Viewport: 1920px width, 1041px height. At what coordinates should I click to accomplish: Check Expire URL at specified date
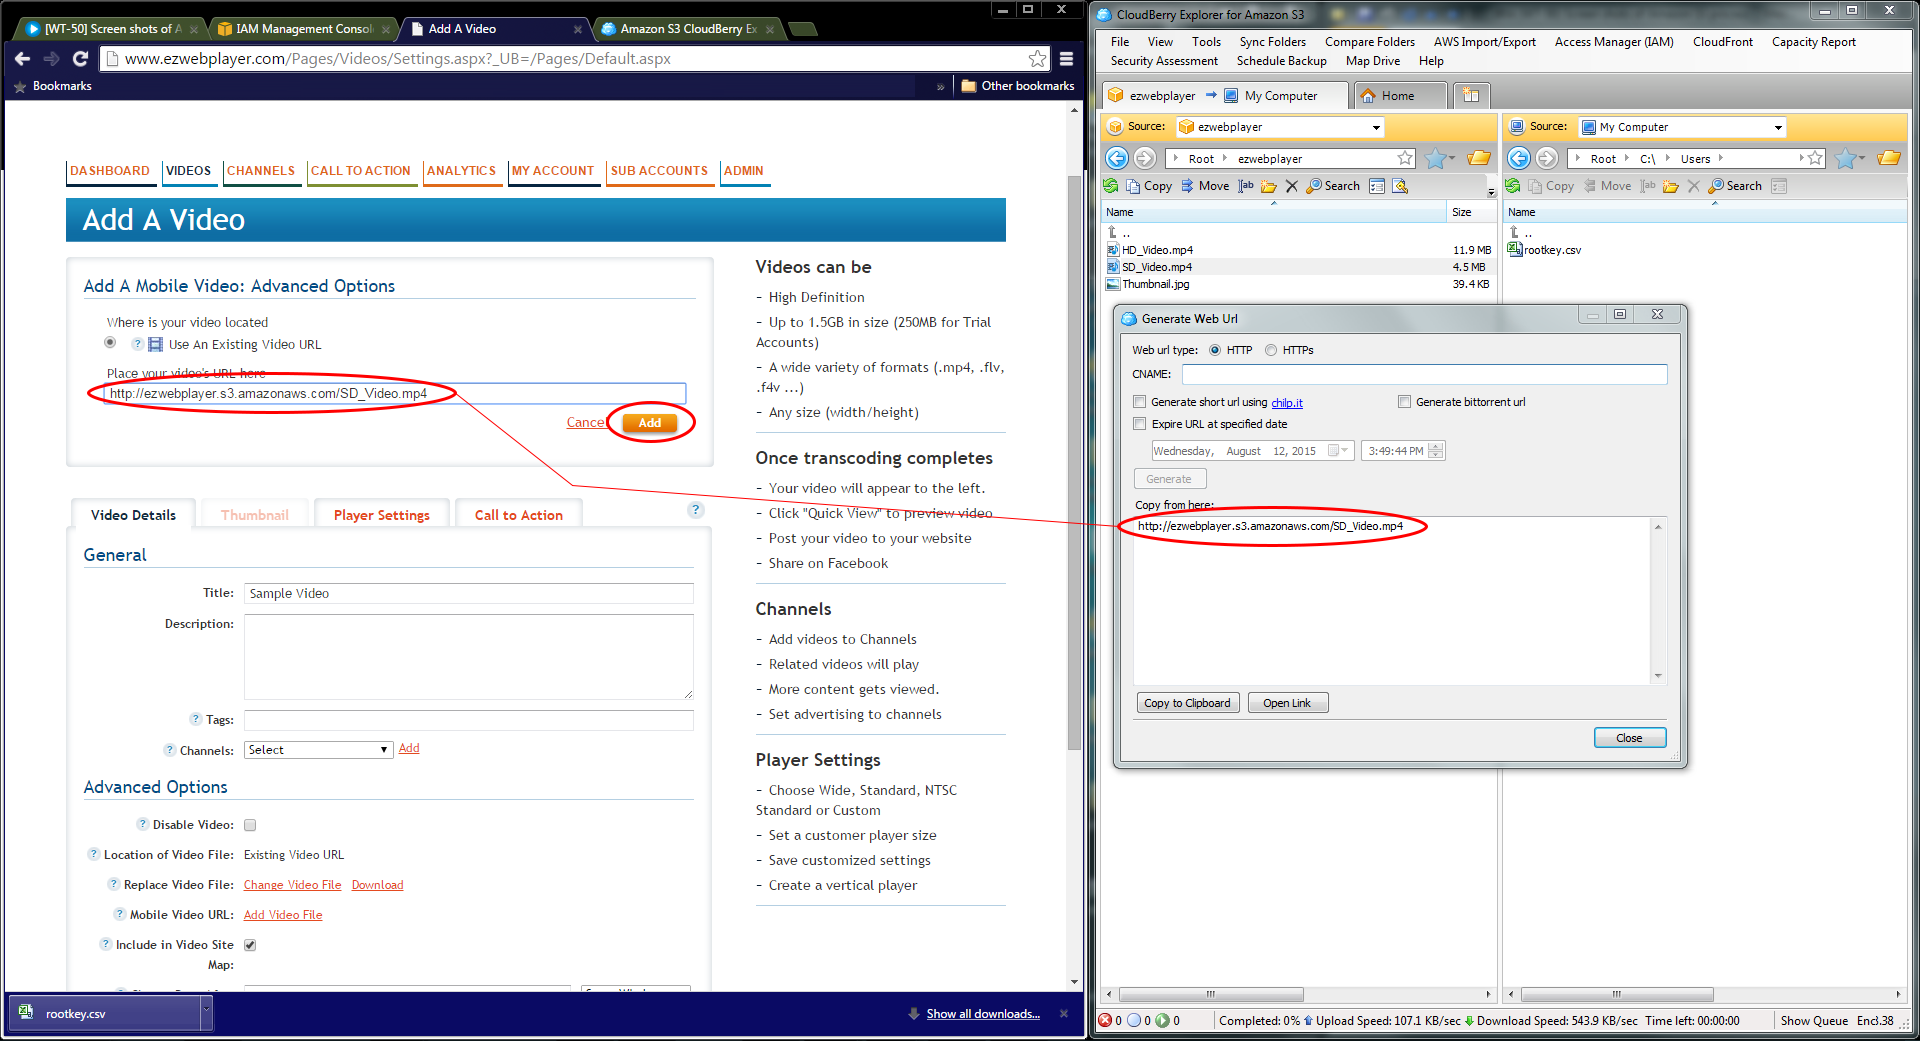[x=1139, y=424]
